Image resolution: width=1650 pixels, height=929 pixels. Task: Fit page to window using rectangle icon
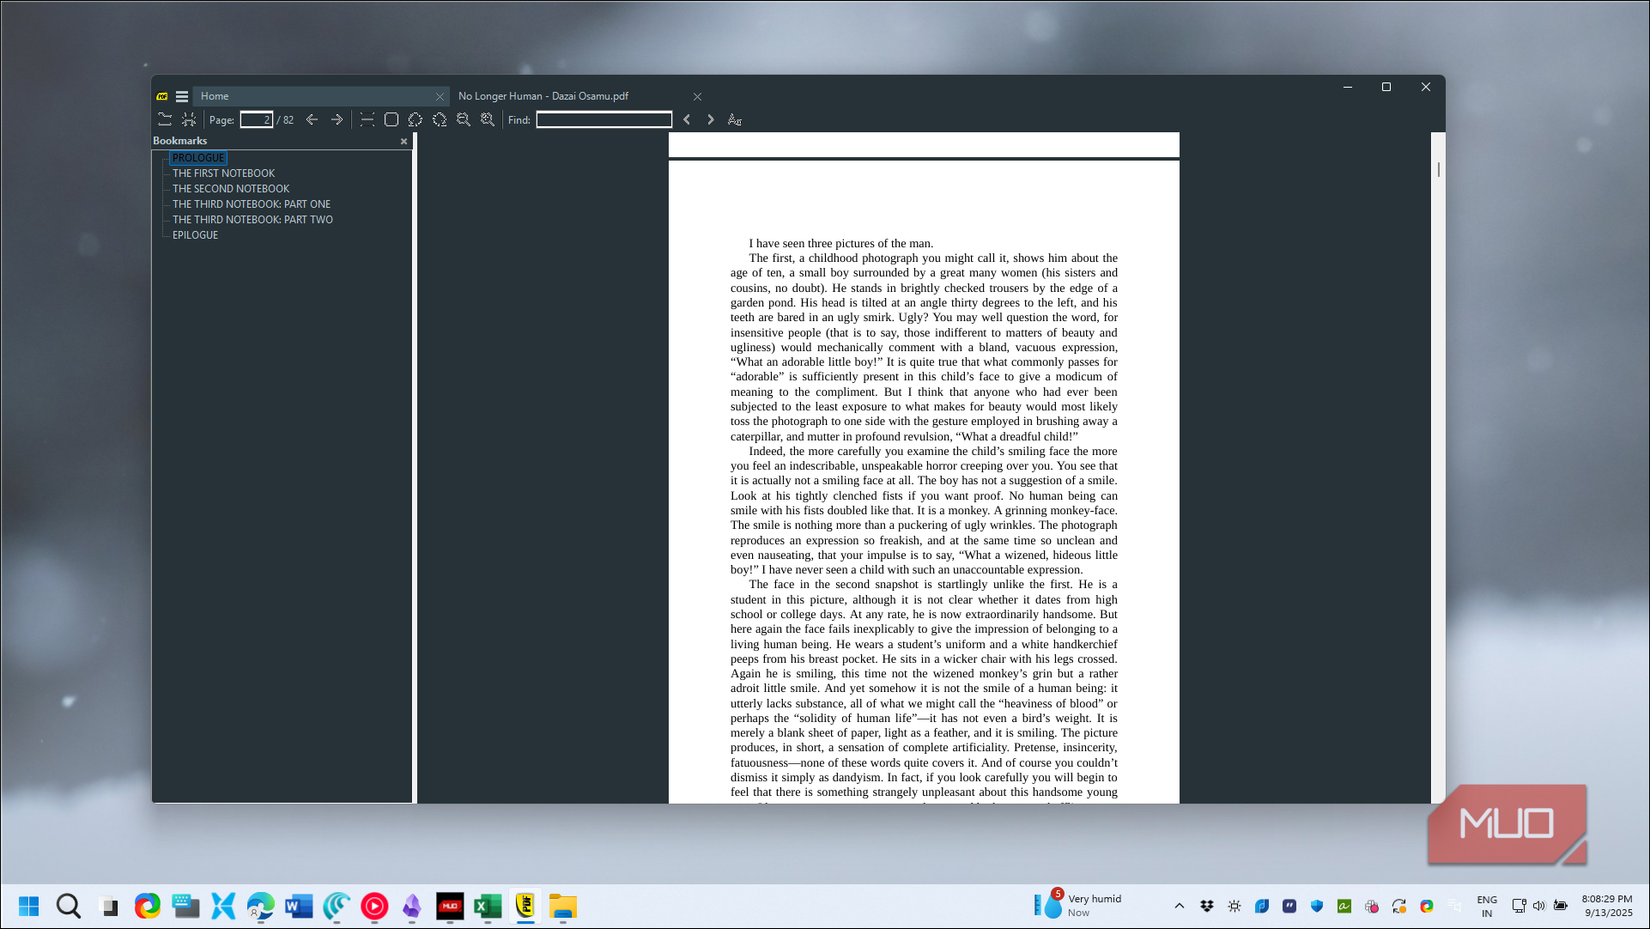[391, 119]
